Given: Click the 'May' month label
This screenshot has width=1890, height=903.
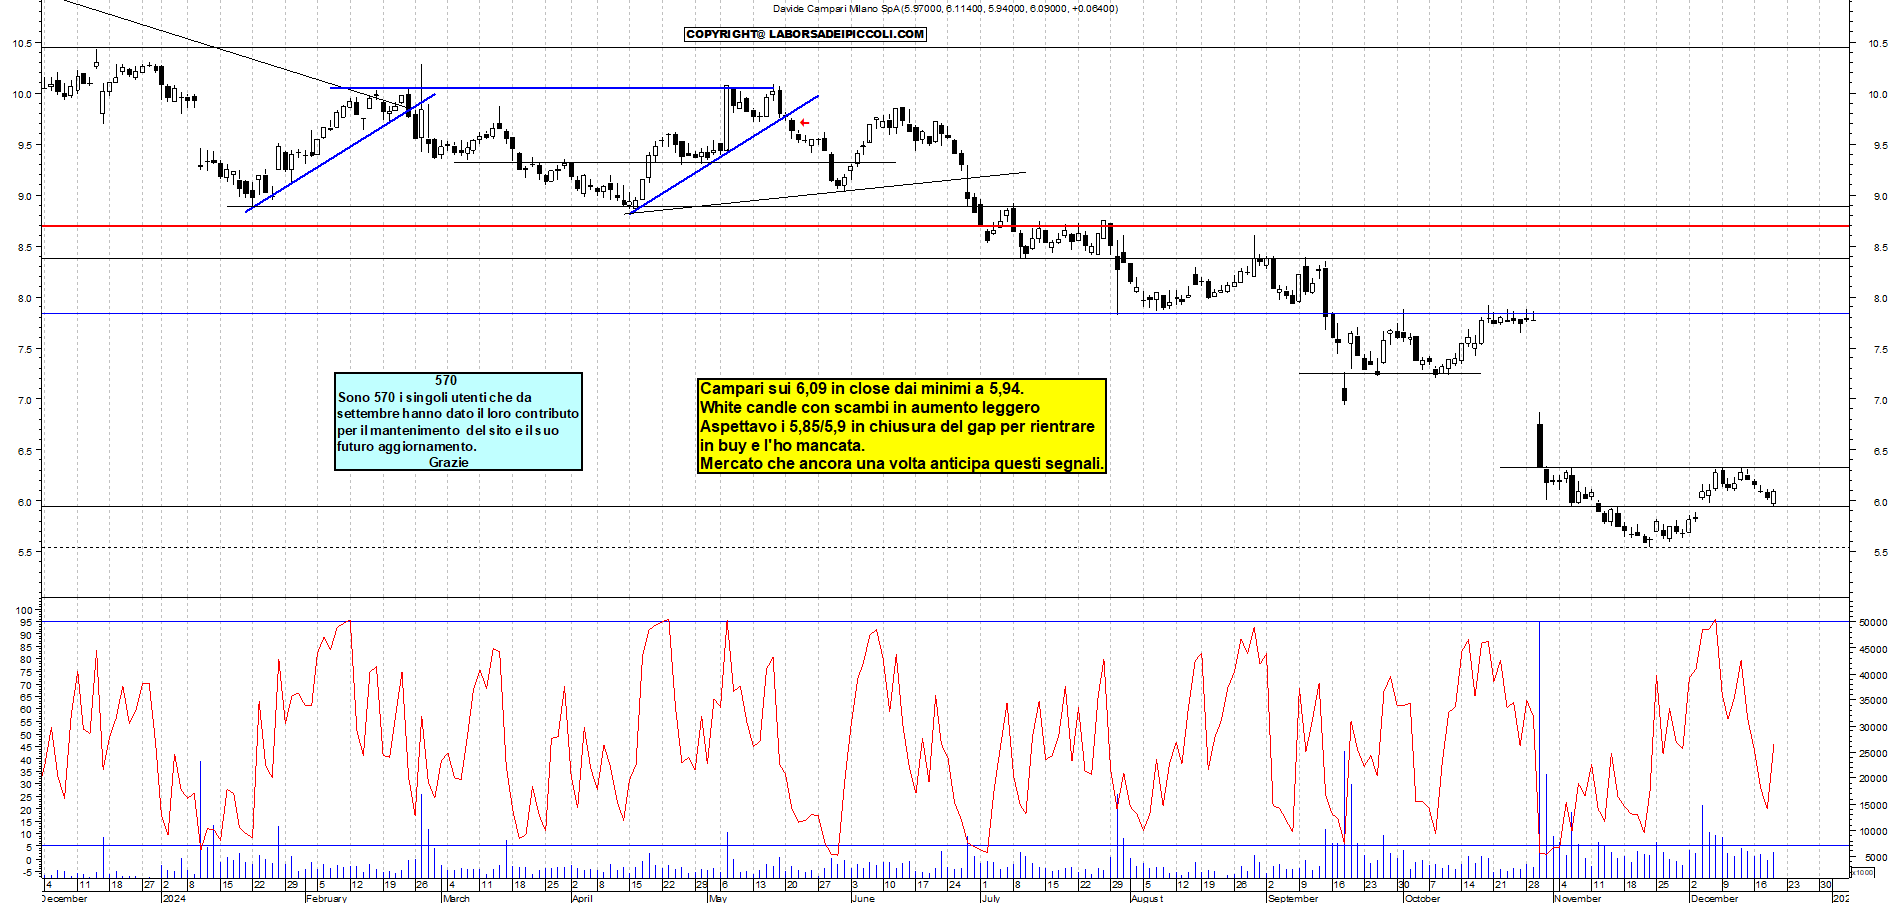Looking at the screenshot, I should [x=718, y=898].
